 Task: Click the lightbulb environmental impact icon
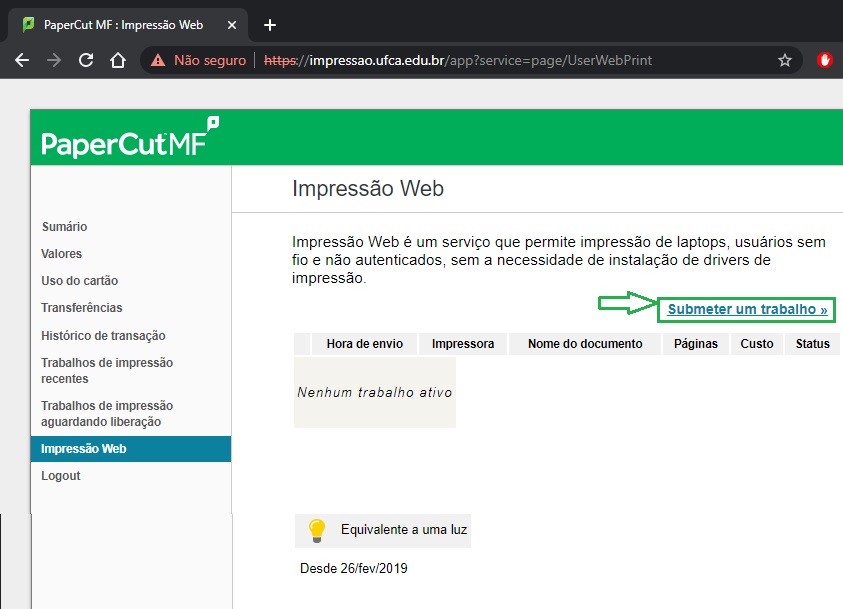coord(317,530)
